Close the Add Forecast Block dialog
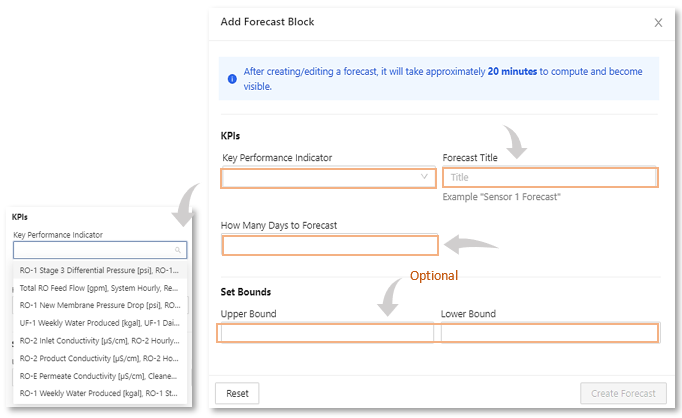The height and width of the screenshot is (418, 682). (658, 22)
